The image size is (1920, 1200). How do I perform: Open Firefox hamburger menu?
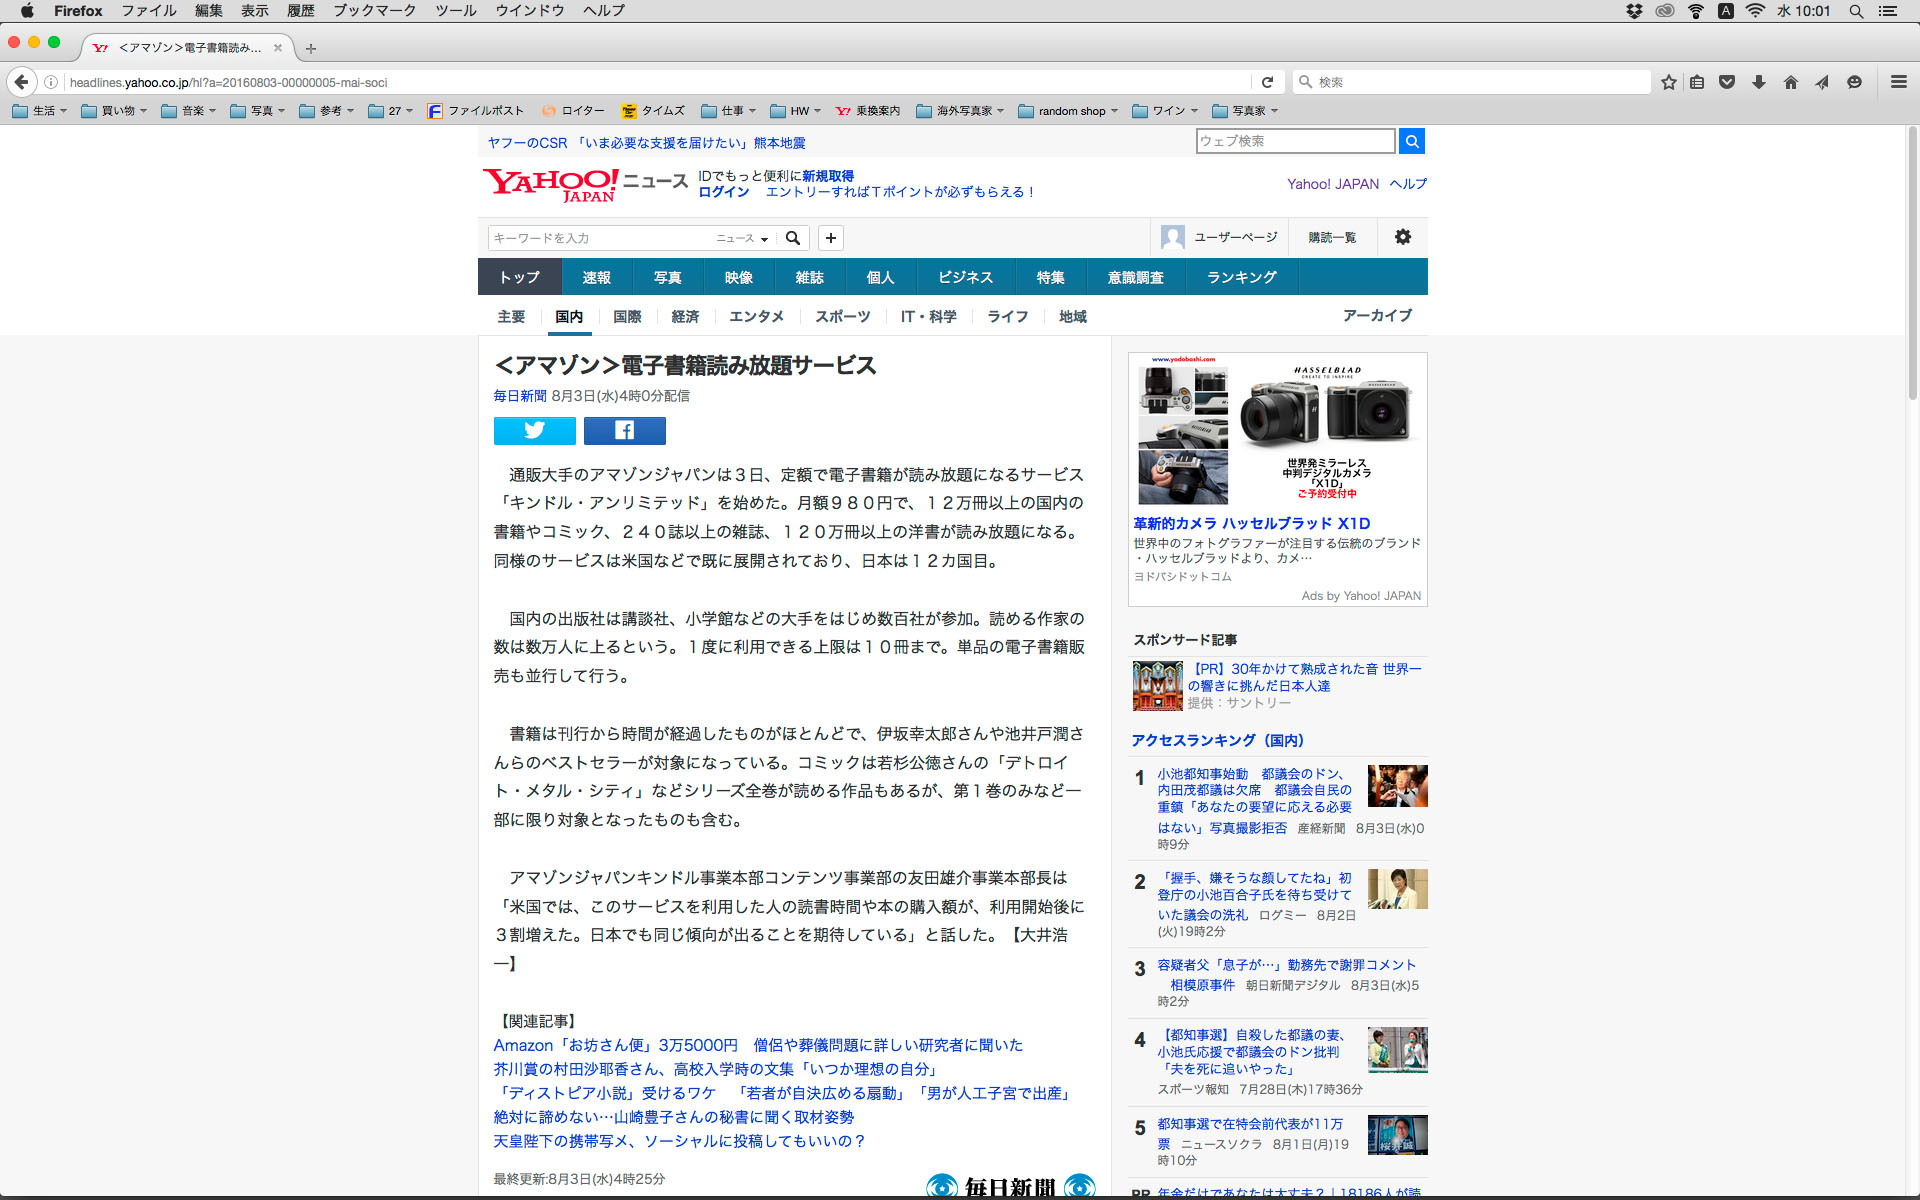click(1898, 82)
